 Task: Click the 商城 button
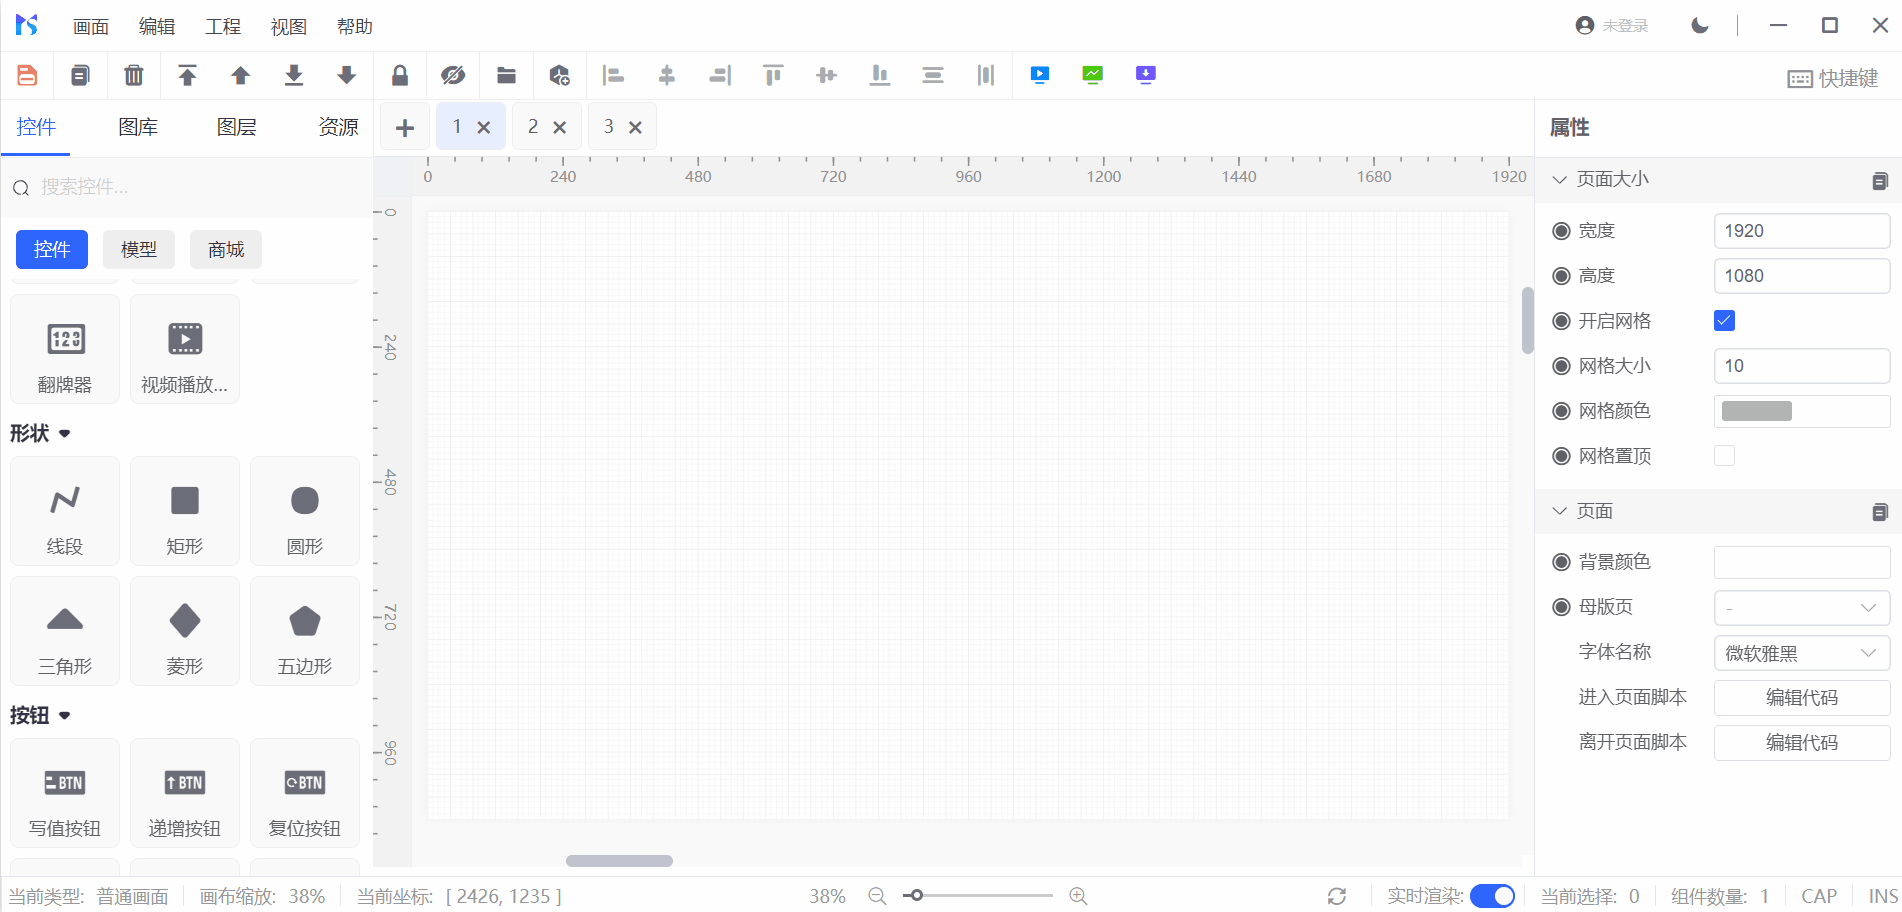[x=226, y=250]
